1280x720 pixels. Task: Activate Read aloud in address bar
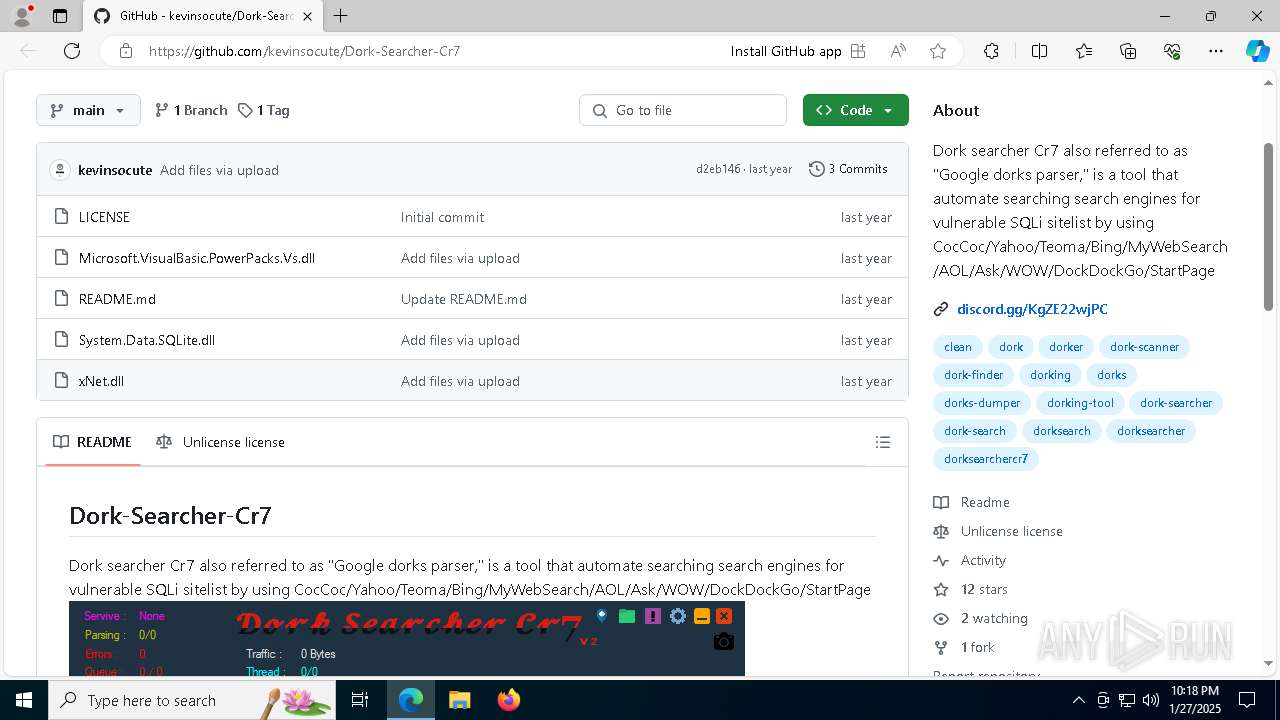898,51
